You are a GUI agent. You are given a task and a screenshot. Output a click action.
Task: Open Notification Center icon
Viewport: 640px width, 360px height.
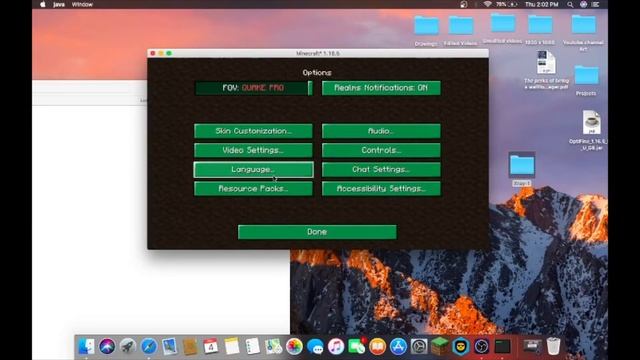(x=596, y=4)
